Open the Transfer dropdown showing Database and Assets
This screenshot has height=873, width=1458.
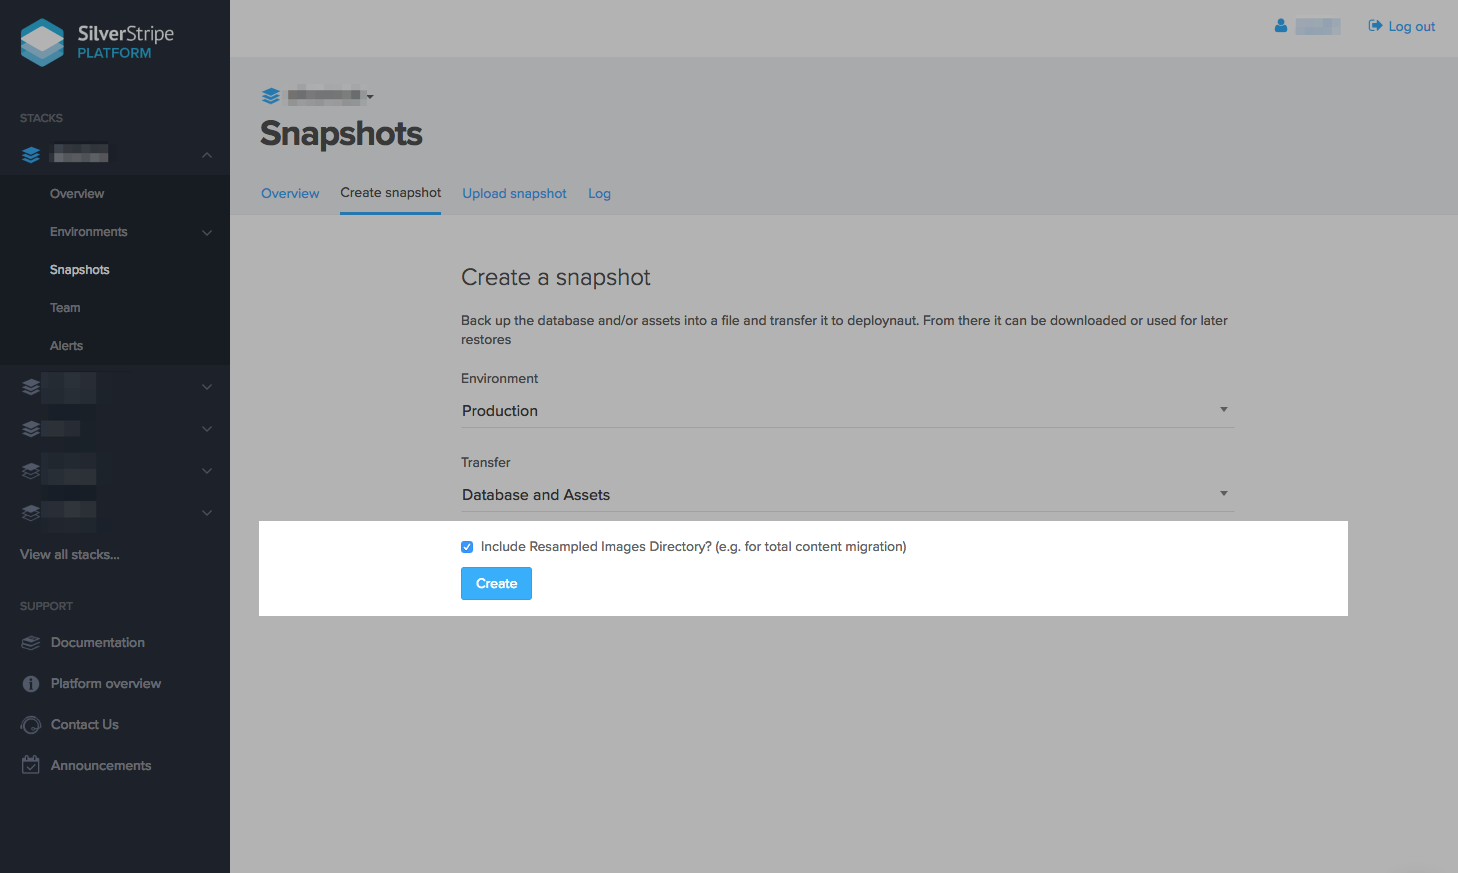coord(846,495)
